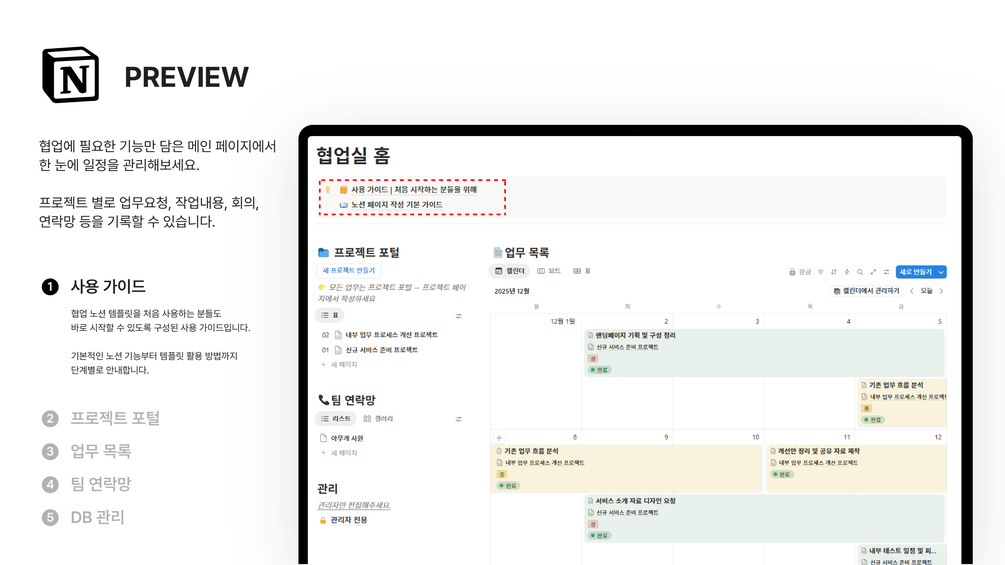This screenshot has height=565, width=1005.
Task: Click 캘린더에서 관리하기 button
Action: point(866,291)
